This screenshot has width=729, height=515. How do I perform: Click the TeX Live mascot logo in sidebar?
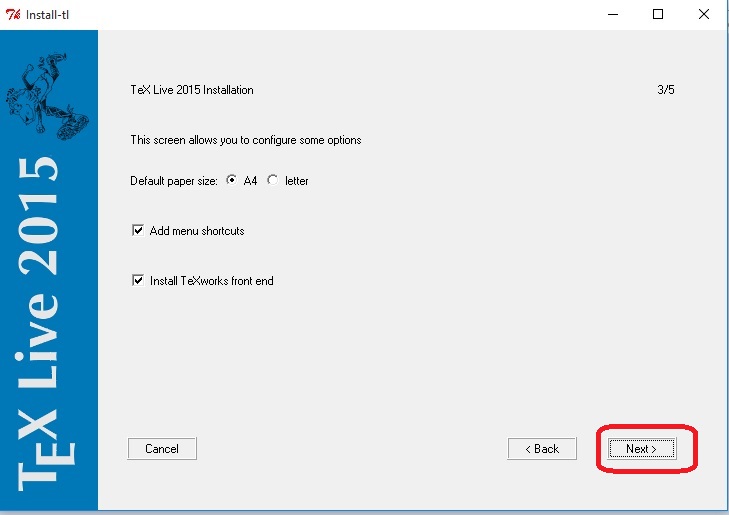point(40,92)
